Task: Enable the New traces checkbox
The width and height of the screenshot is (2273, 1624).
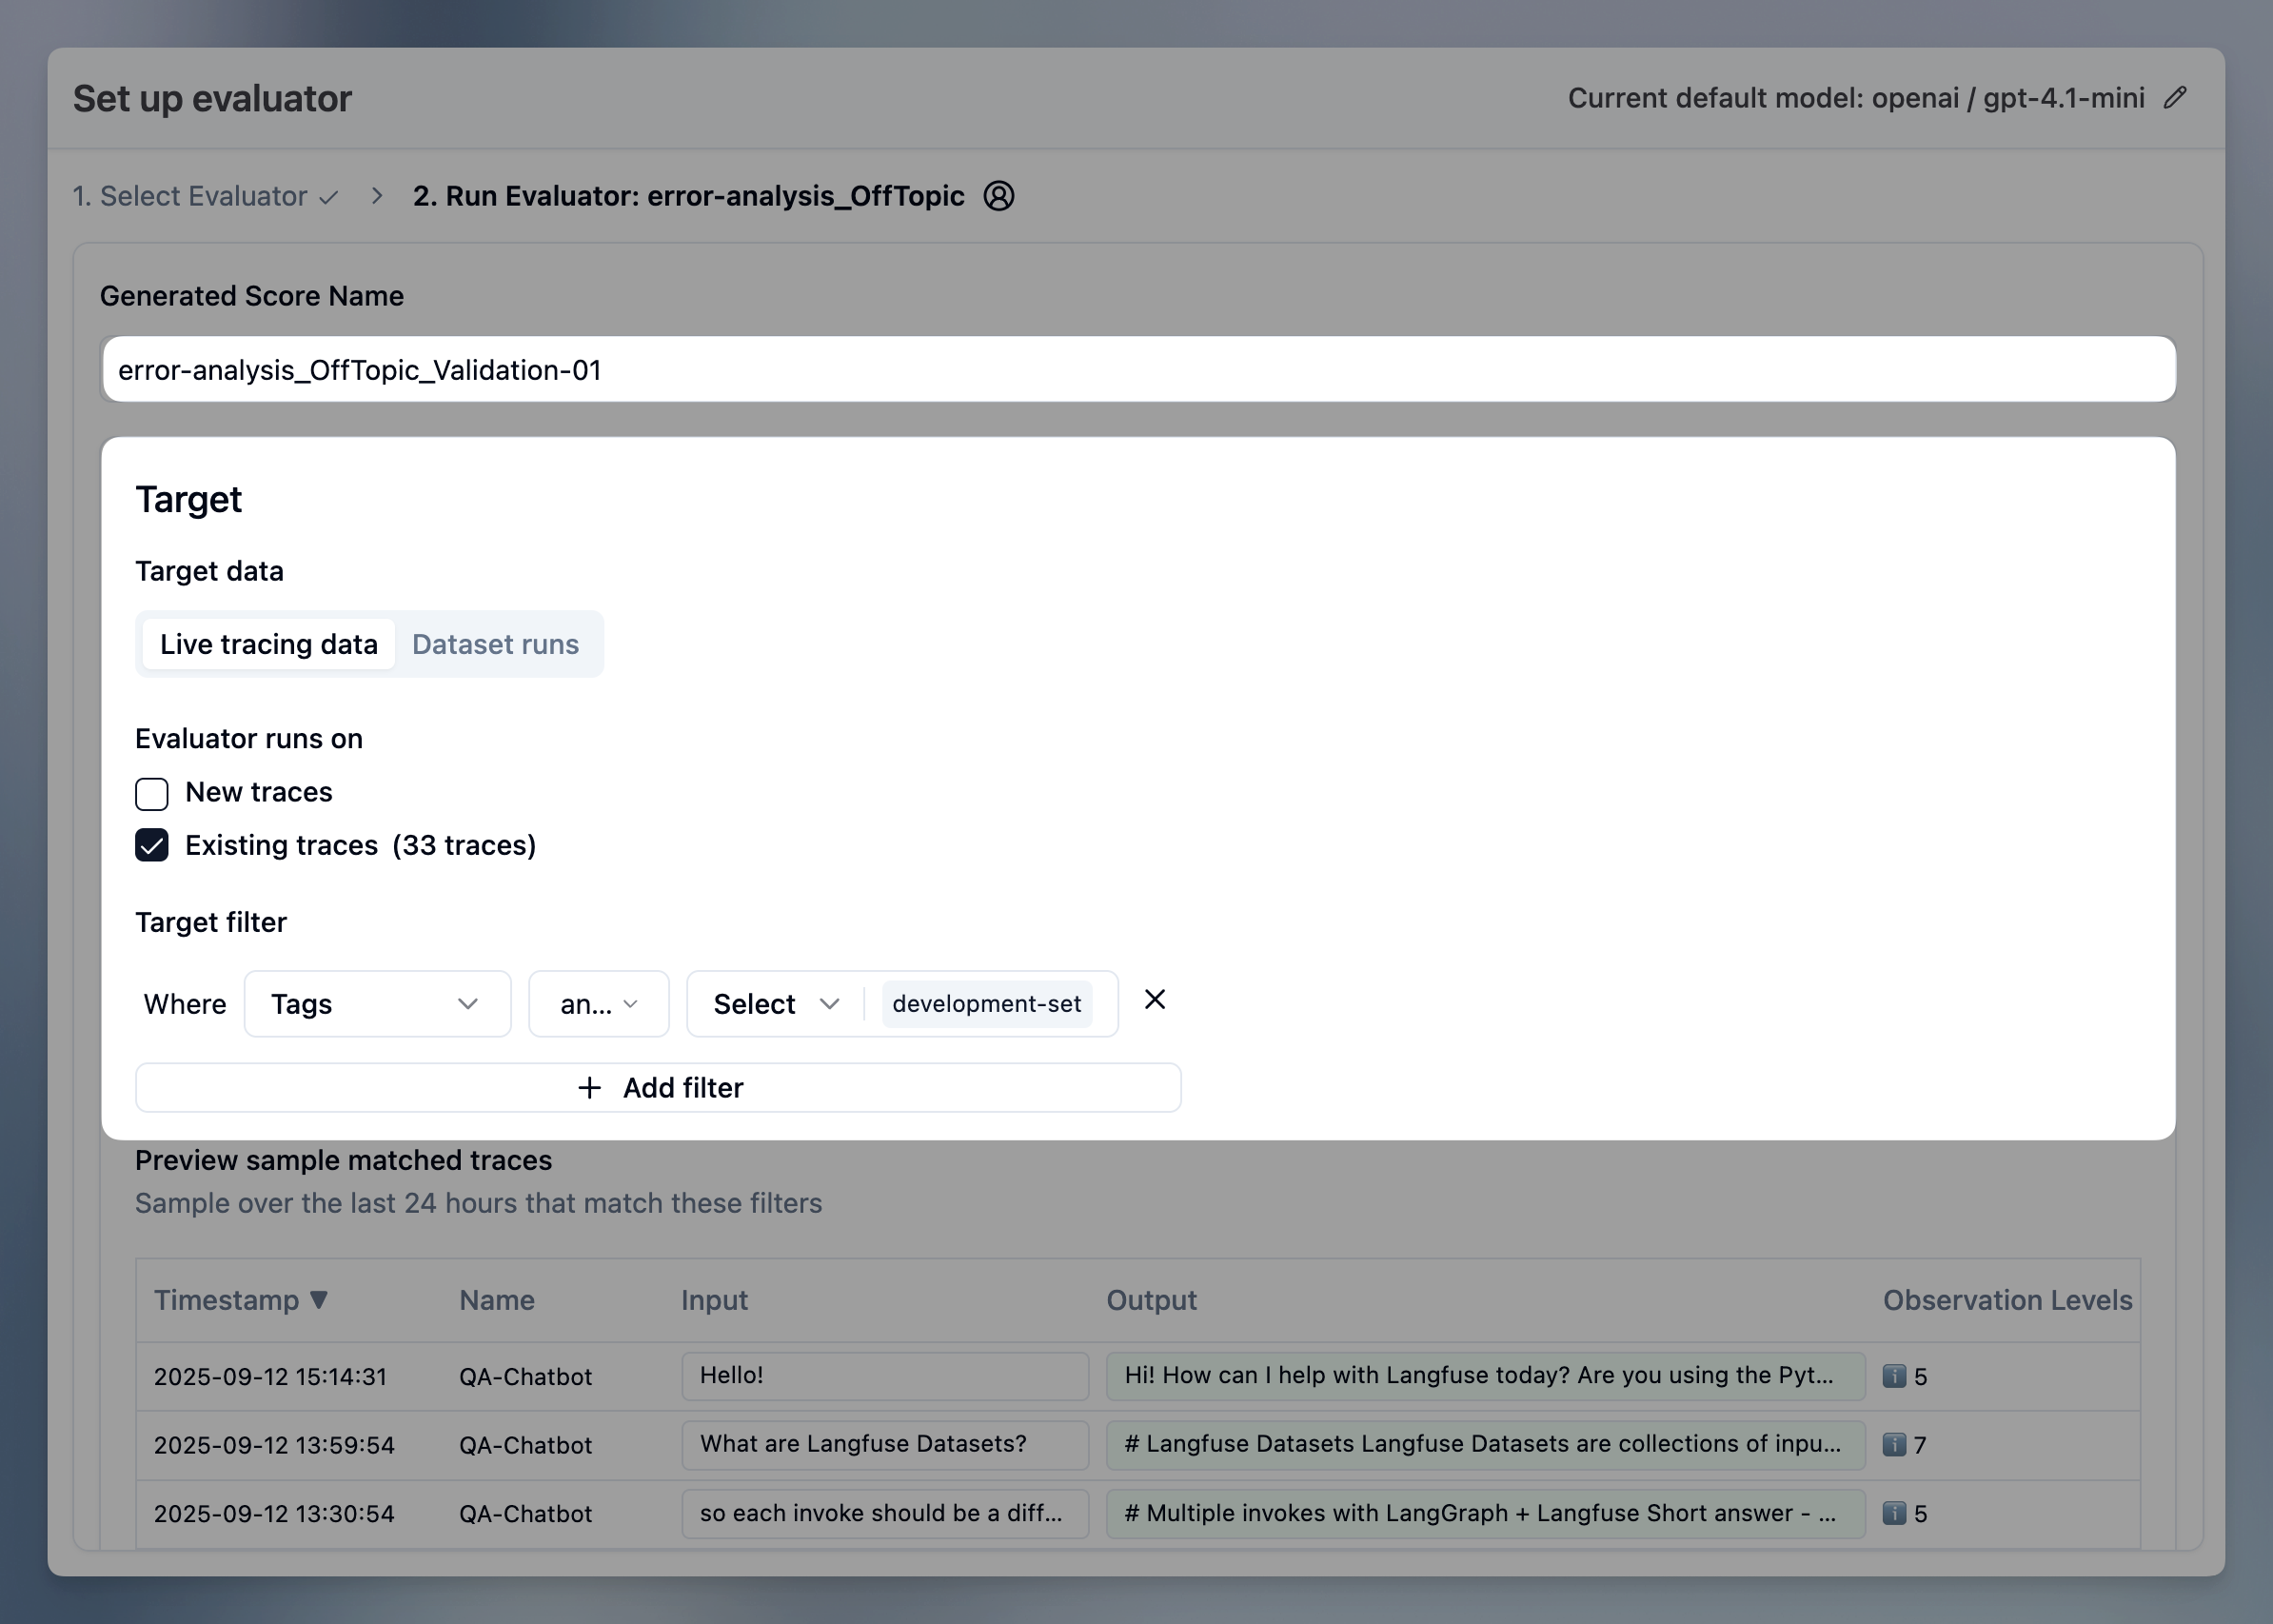Action: pyautogui.click(x=151, y=793)
